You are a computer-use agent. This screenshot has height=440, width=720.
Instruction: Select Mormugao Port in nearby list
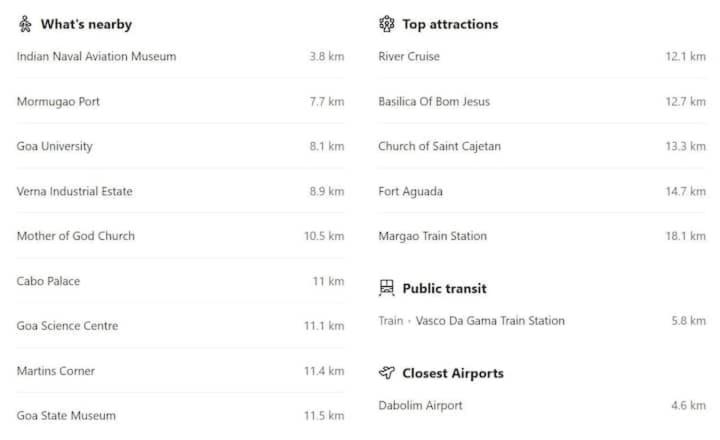tap(180, 102)
